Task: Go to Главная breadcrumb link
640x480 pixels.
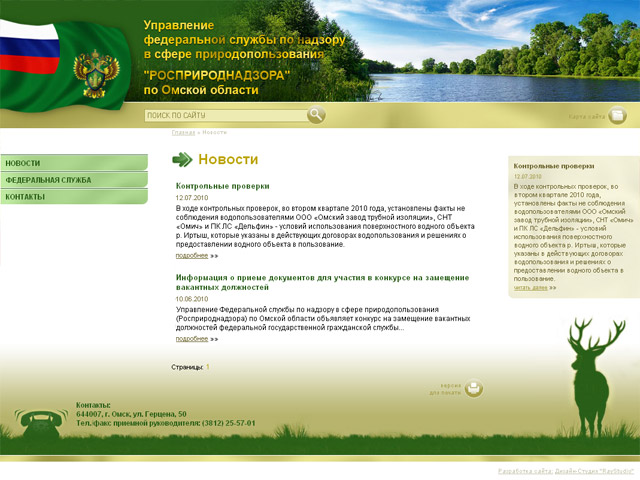Action: click(183, 133)
